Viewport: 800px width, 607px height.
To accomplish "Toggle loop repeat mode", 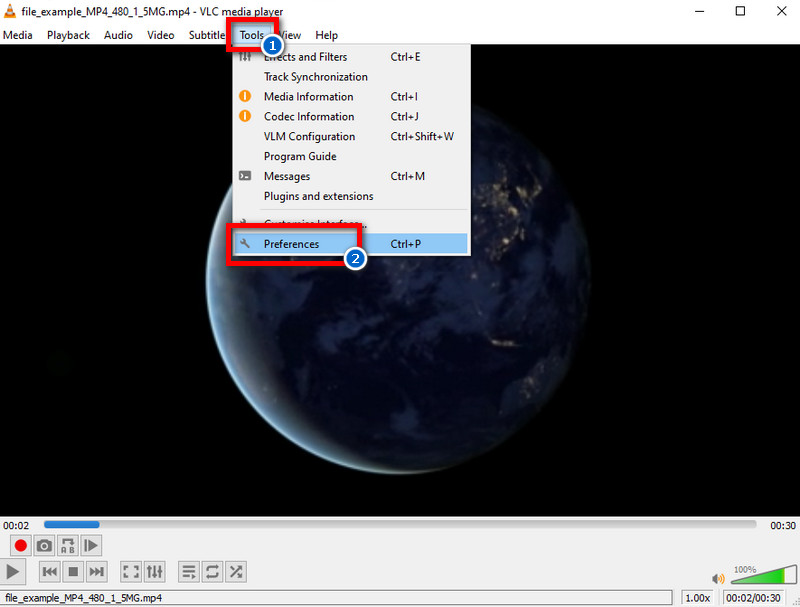I will pyautogui.click(x=212, y=572).
